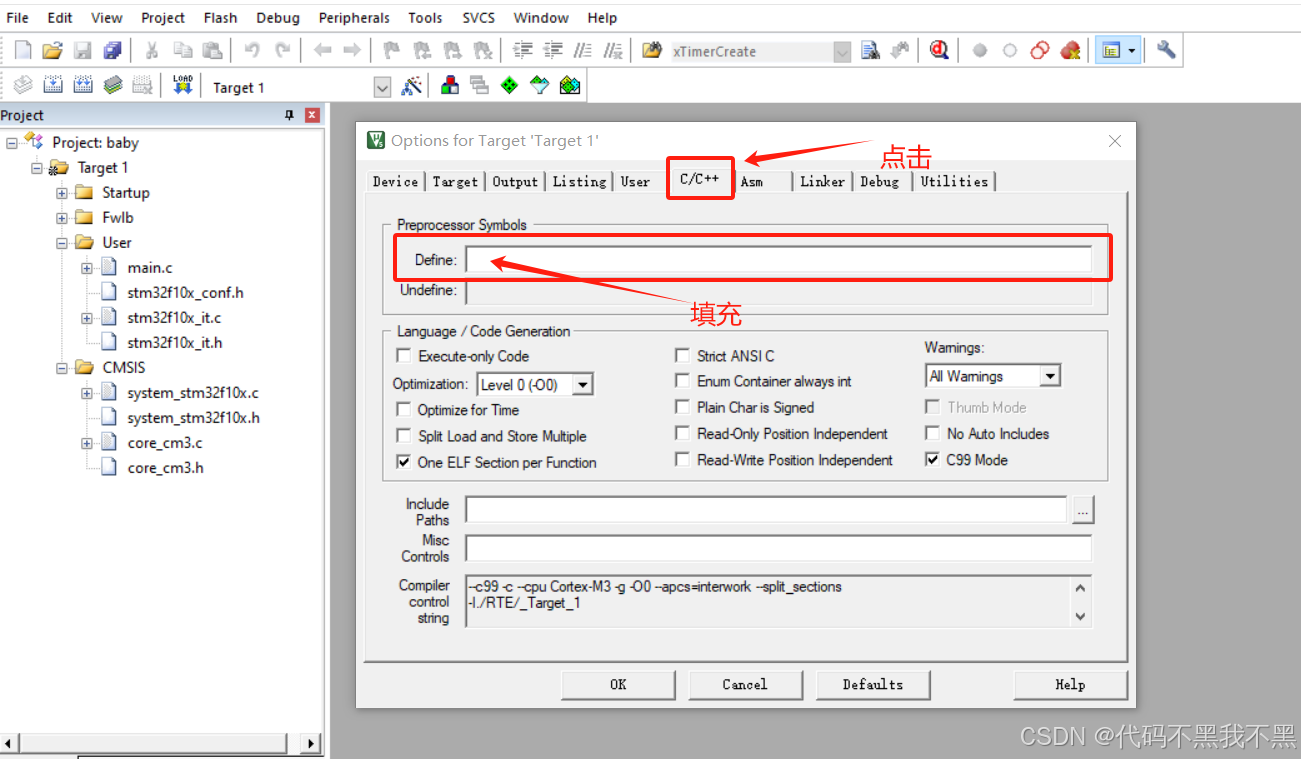This screenshot has height=759, width=1301.
Task: Switch to the Linker tab
Action: click(822, 181)
